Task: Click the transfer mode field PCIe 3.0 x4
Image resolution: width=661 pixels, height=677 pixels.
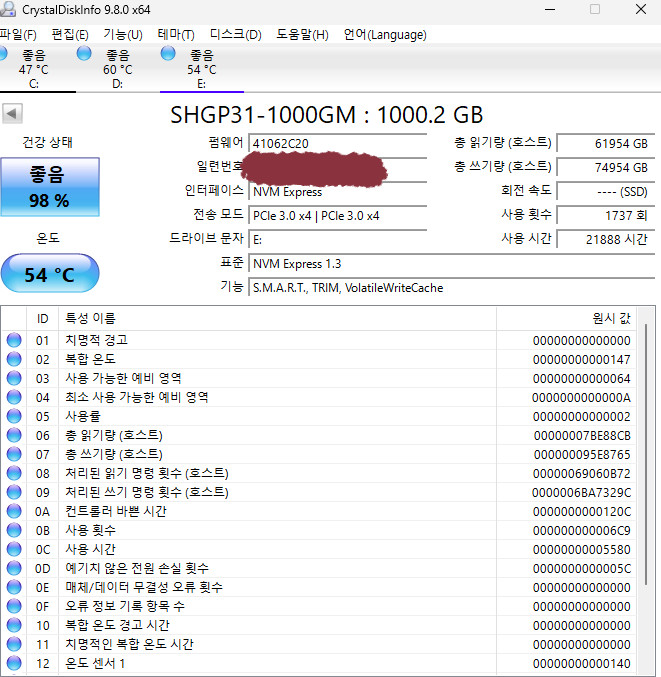Action: (338, 215)
